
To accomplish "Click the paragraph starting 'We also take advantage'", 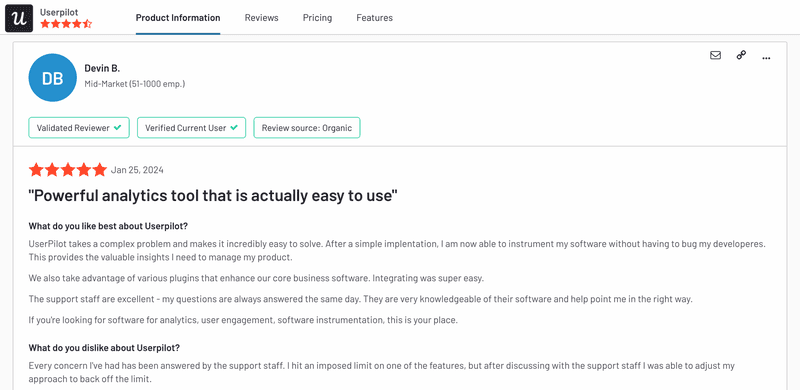I will coord(256,279).
